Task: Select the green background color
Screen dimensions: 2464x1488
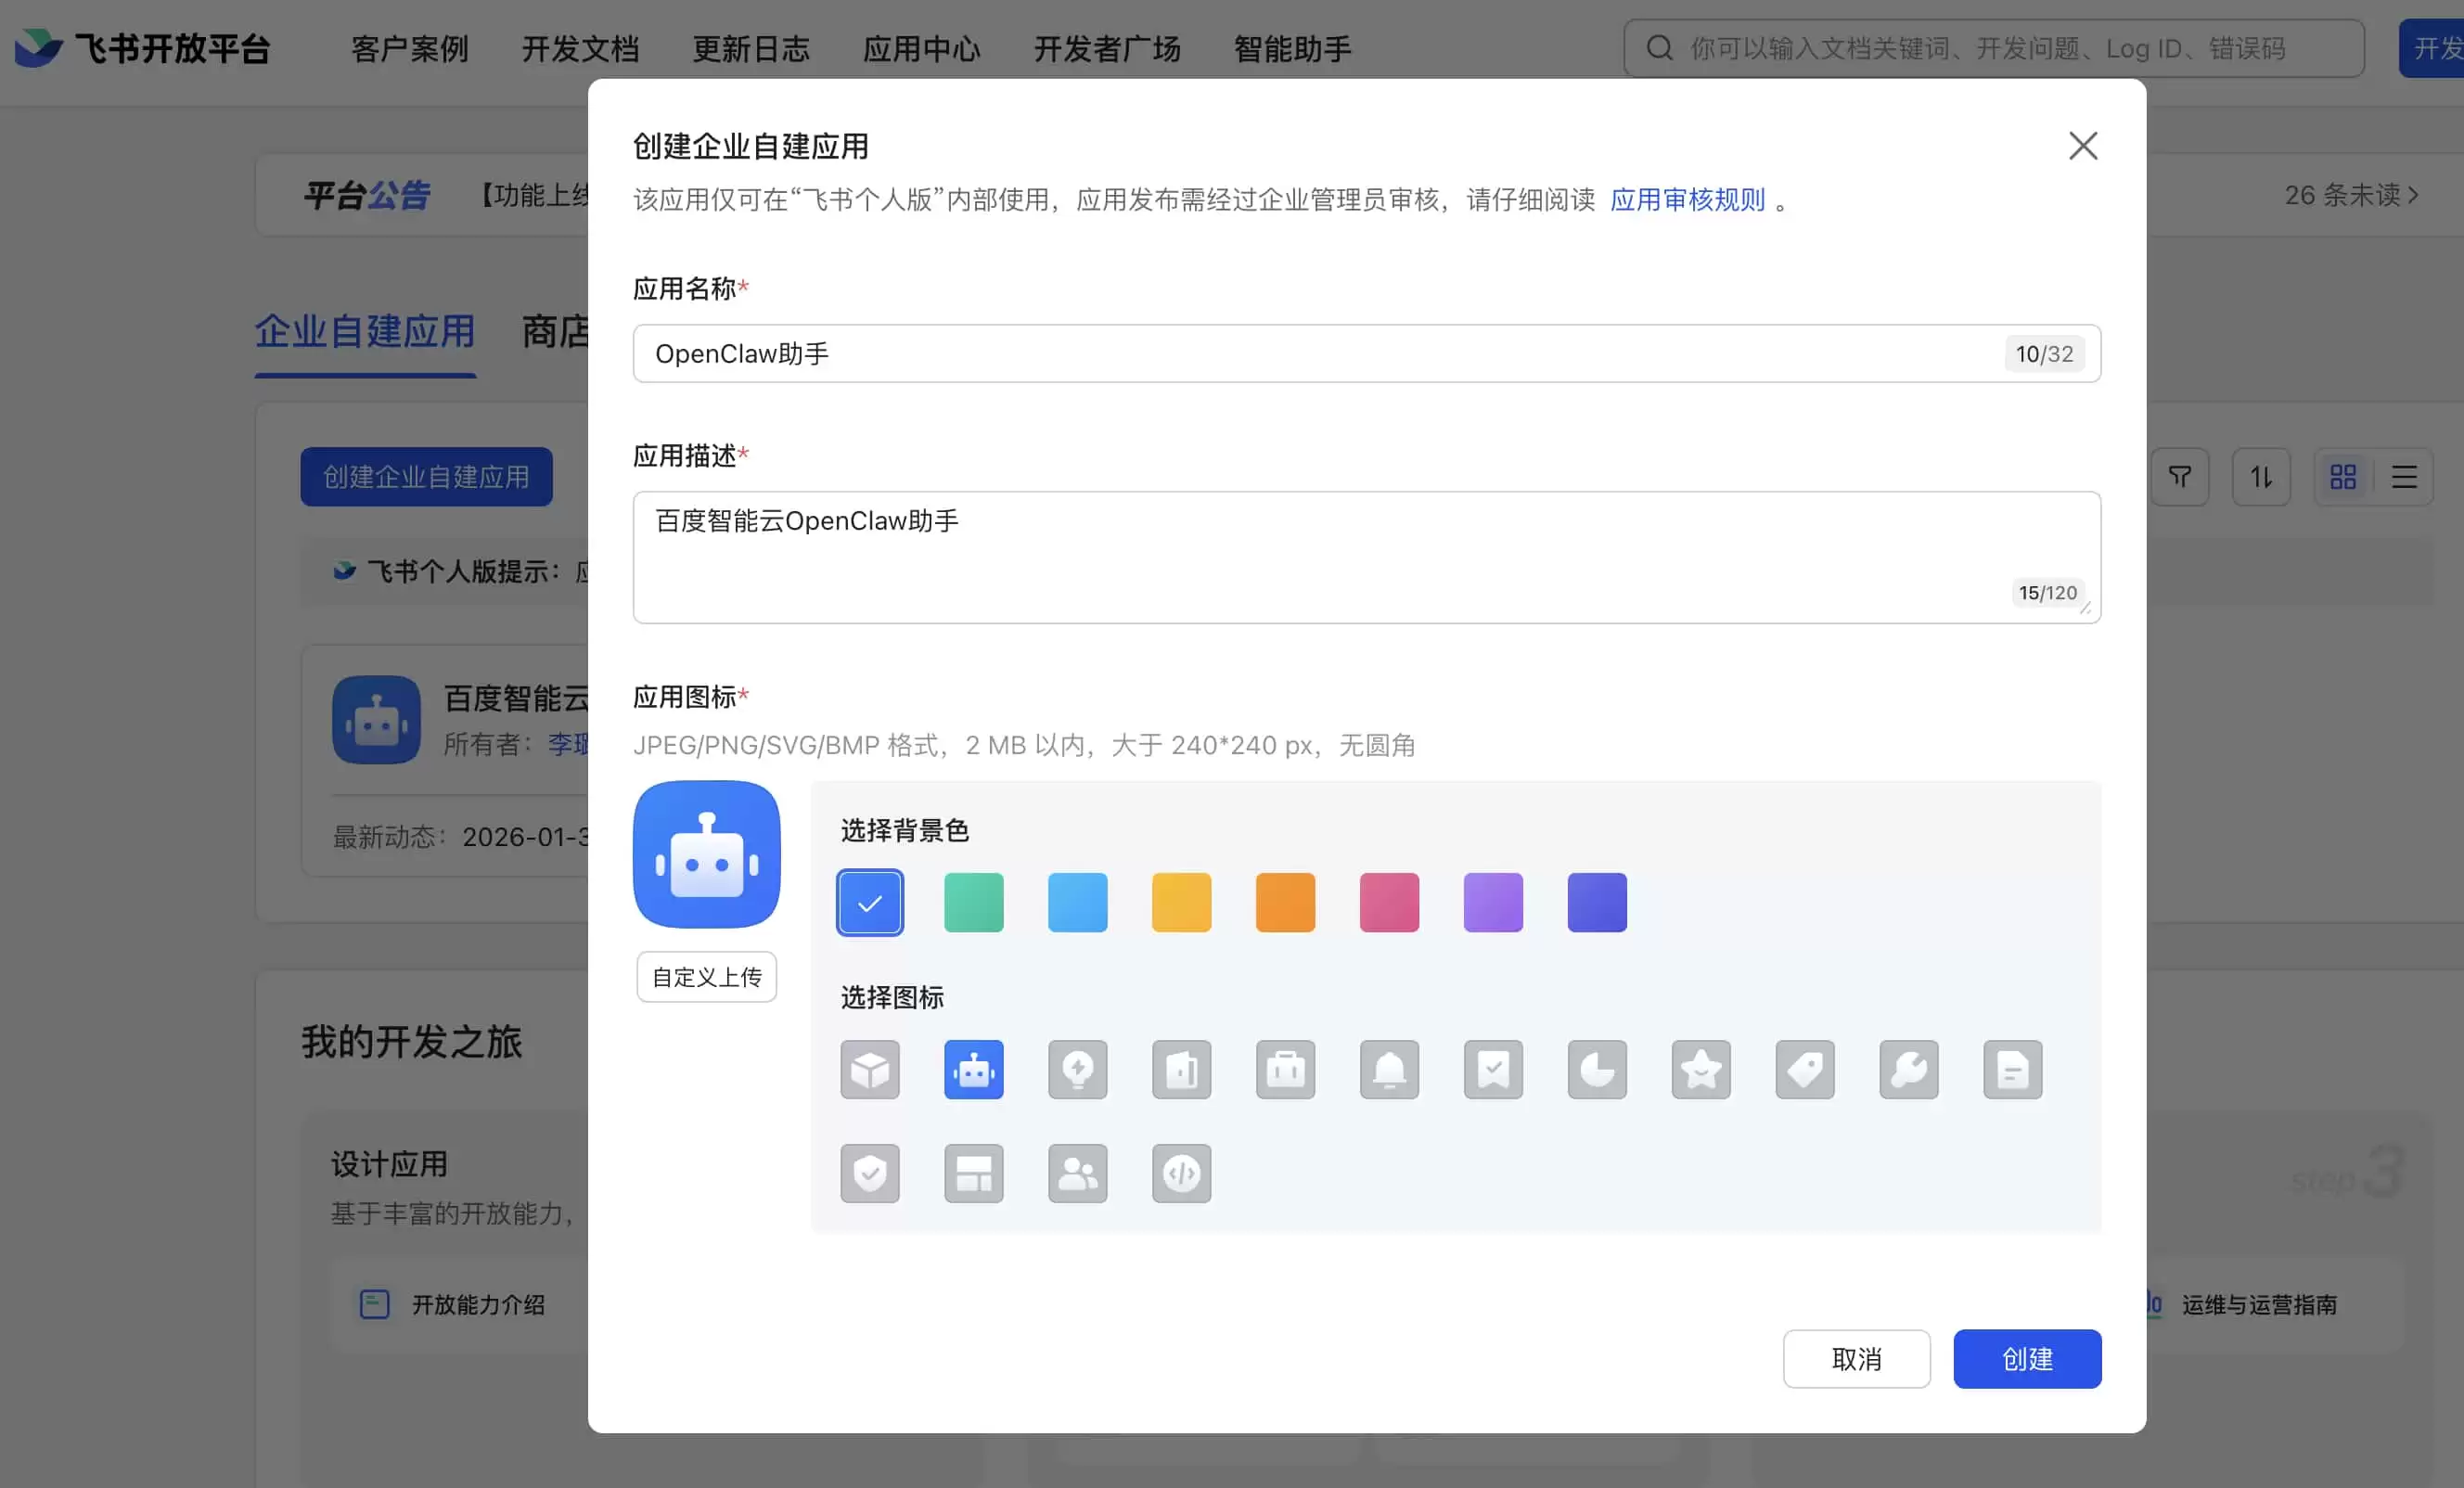Action: pyautogui.click(x=973, y=902)
